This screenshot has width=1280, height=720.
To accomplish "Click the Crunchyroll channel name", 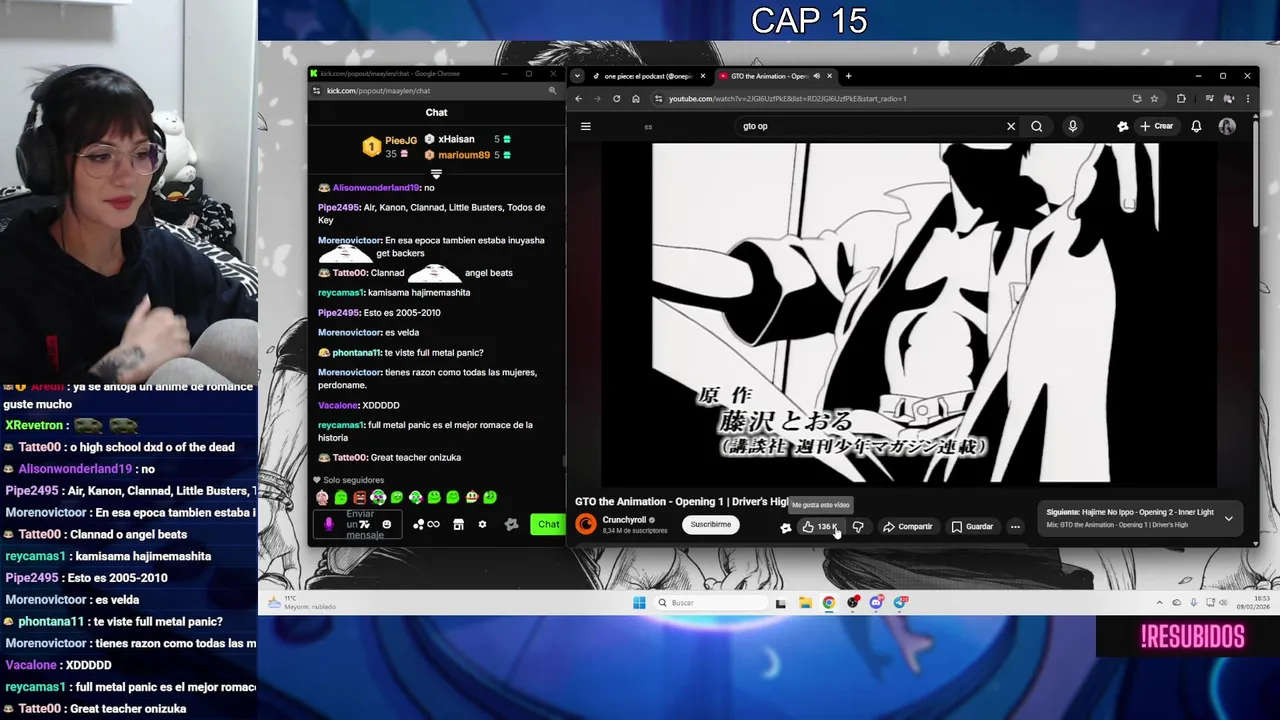I will 624,520.
